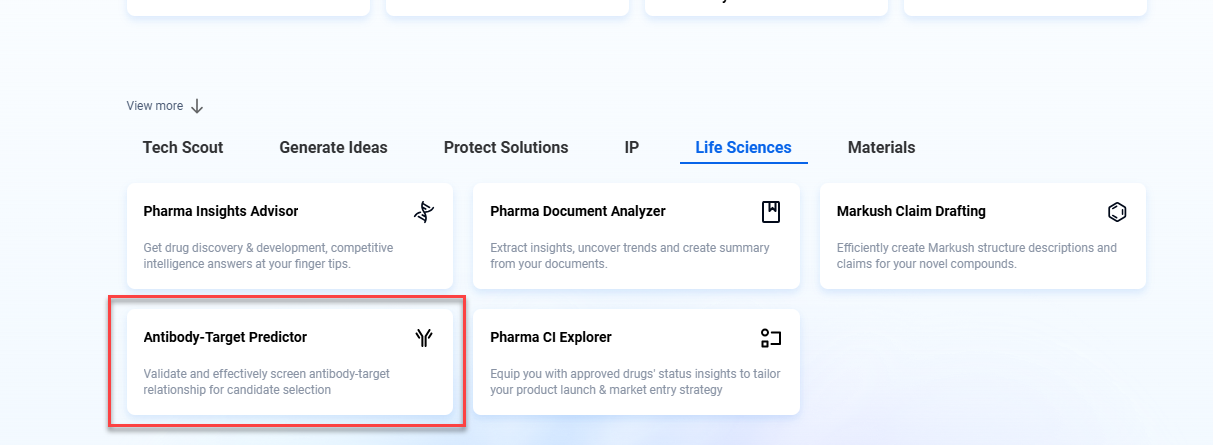Select the Protect Solutions tab

pos(506,147)
